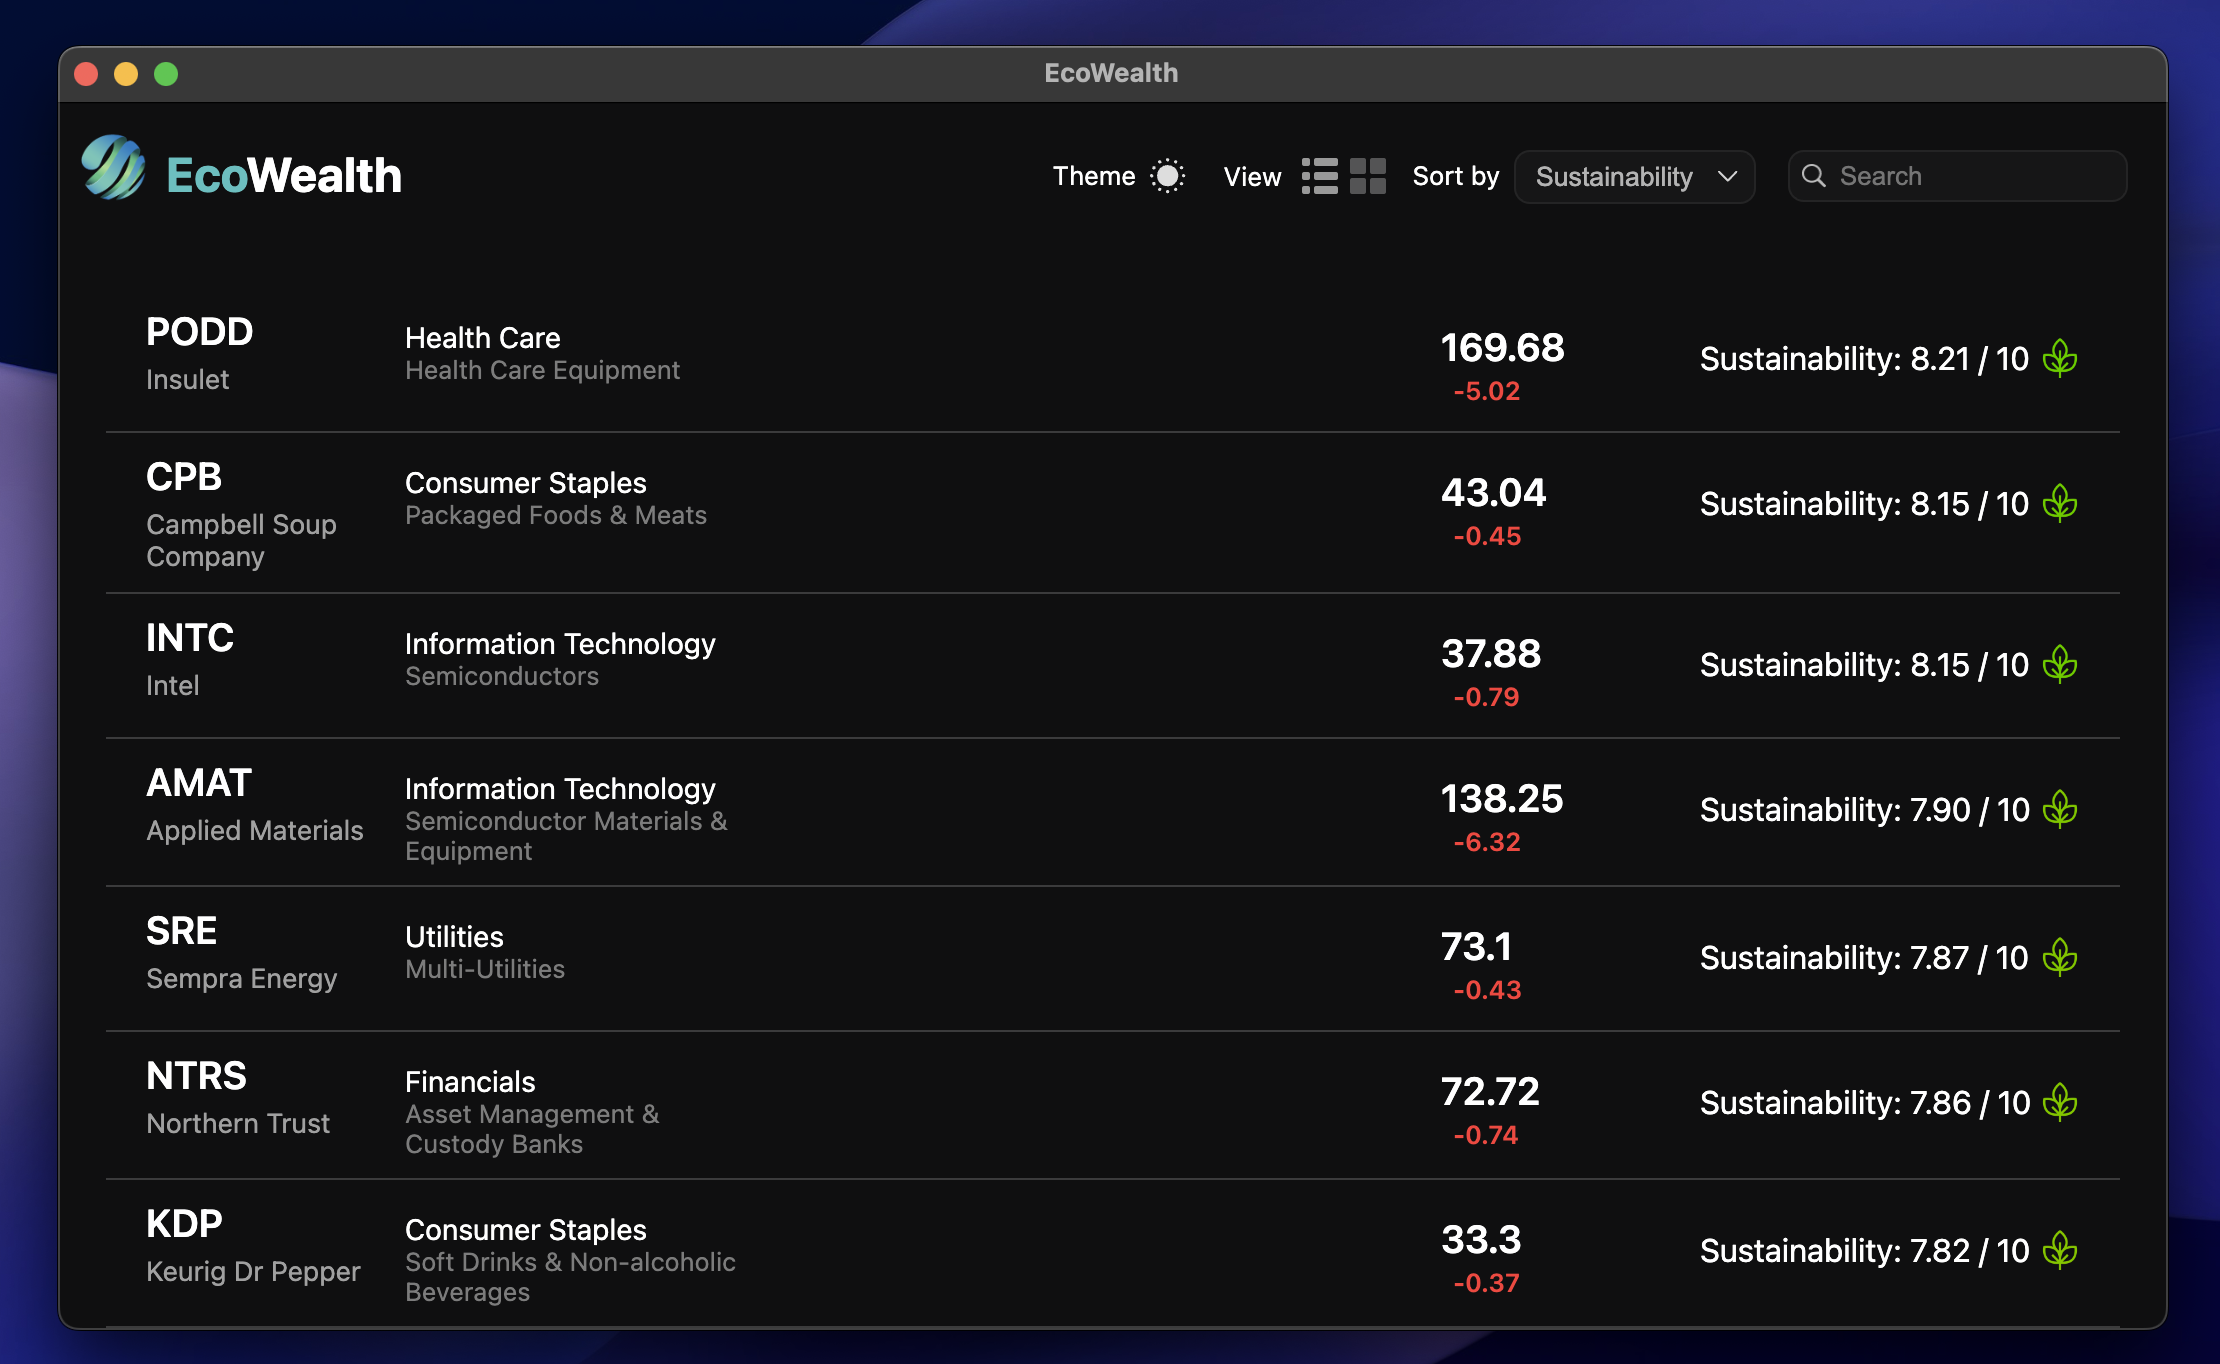Screen dimensions: 2220x1364
Task: Click the leaf icon in the NTRS row
Action: (2060, 1102)
